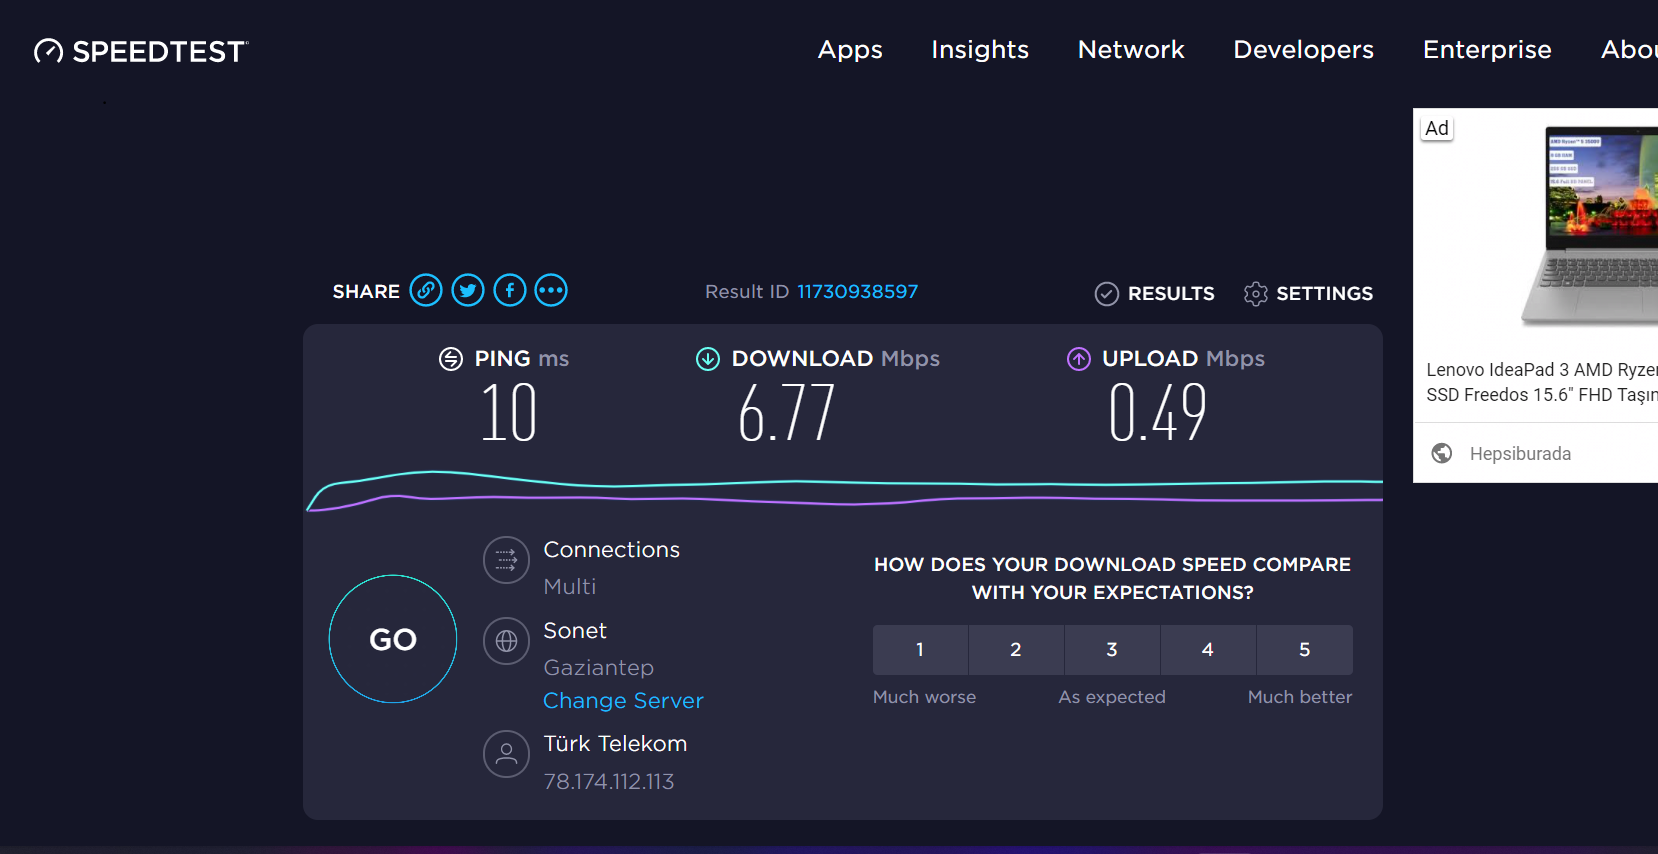Screen dimensions: 1658x854
Task: Click Change Server link
Action: coord(623,700)
